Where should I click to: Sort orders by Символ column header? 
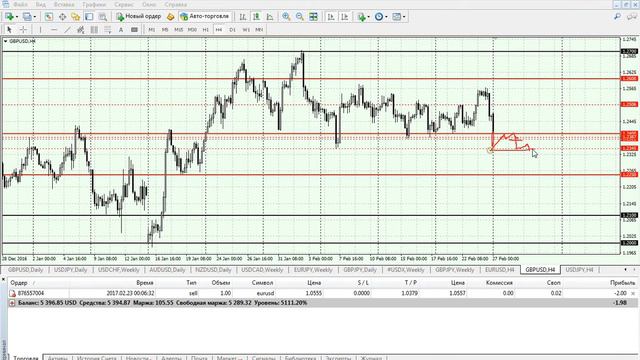click(x=262, y=282)
